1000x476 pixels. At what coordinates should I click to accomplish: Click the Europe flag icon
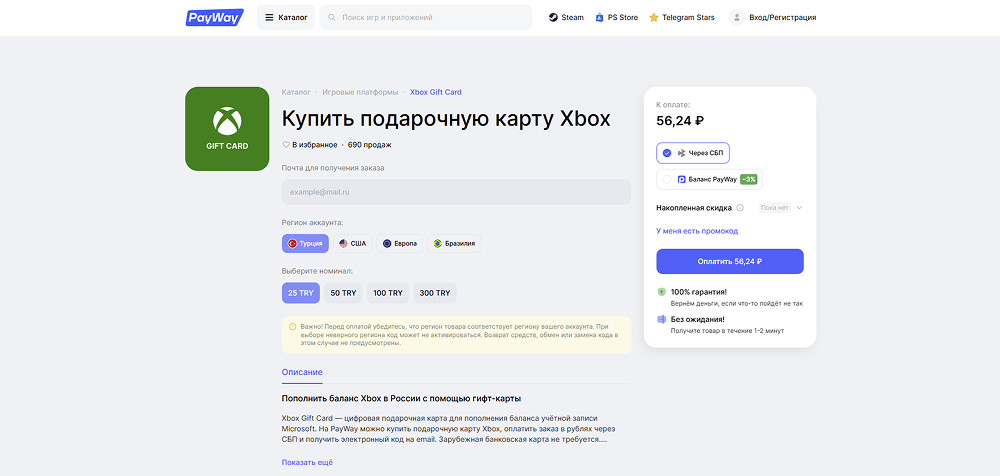(386, 243)
